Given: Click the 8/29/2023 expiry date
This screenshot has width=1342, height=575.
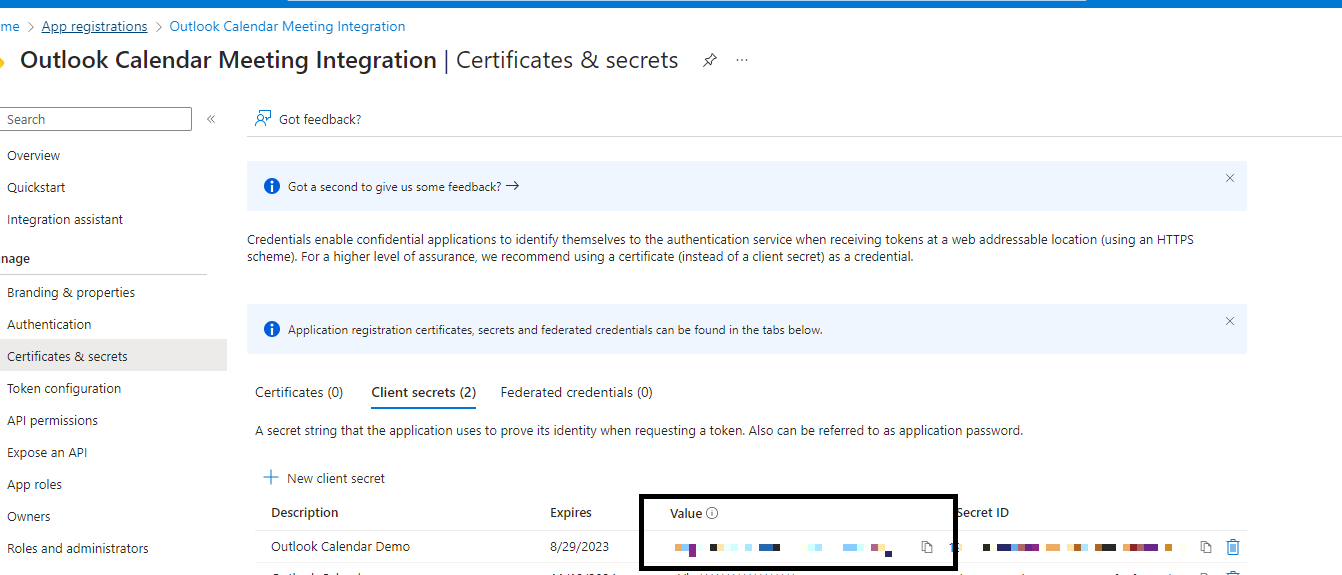Looking at the screenshot, I should (579, 547).
